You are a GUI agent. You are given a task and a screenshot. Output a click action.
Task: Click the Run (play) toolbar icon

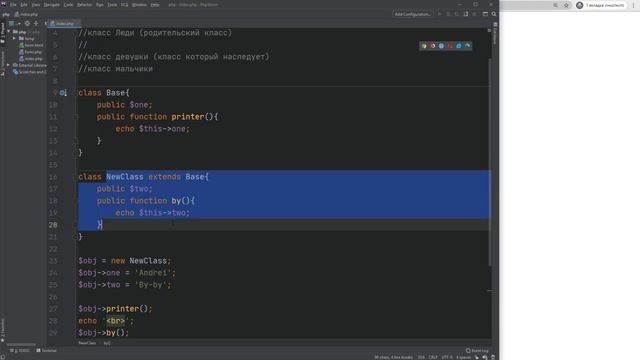[440, 14]
